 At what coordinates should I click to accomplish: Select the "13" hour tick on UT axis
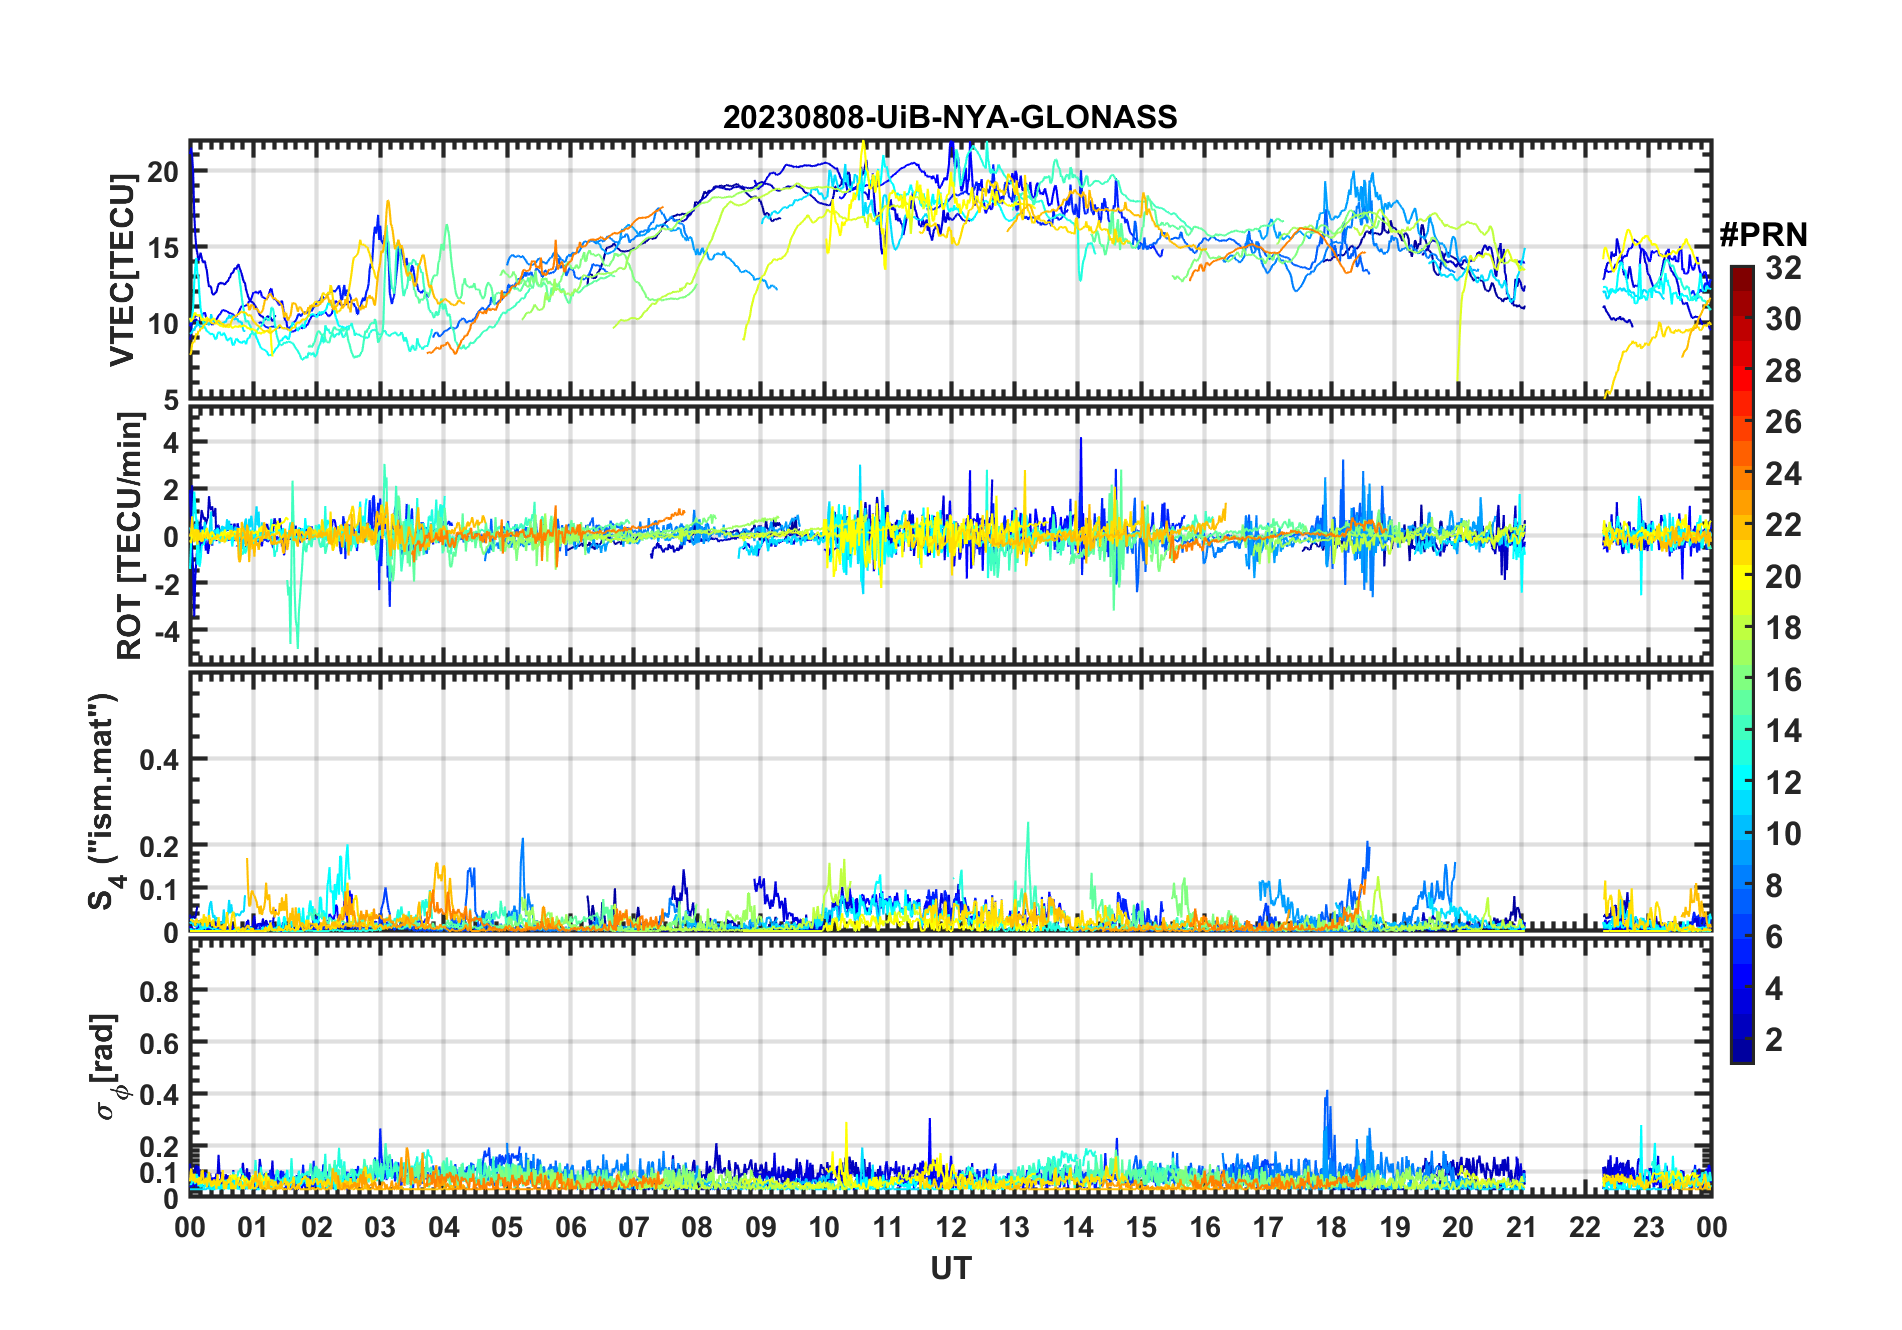1014,1227
